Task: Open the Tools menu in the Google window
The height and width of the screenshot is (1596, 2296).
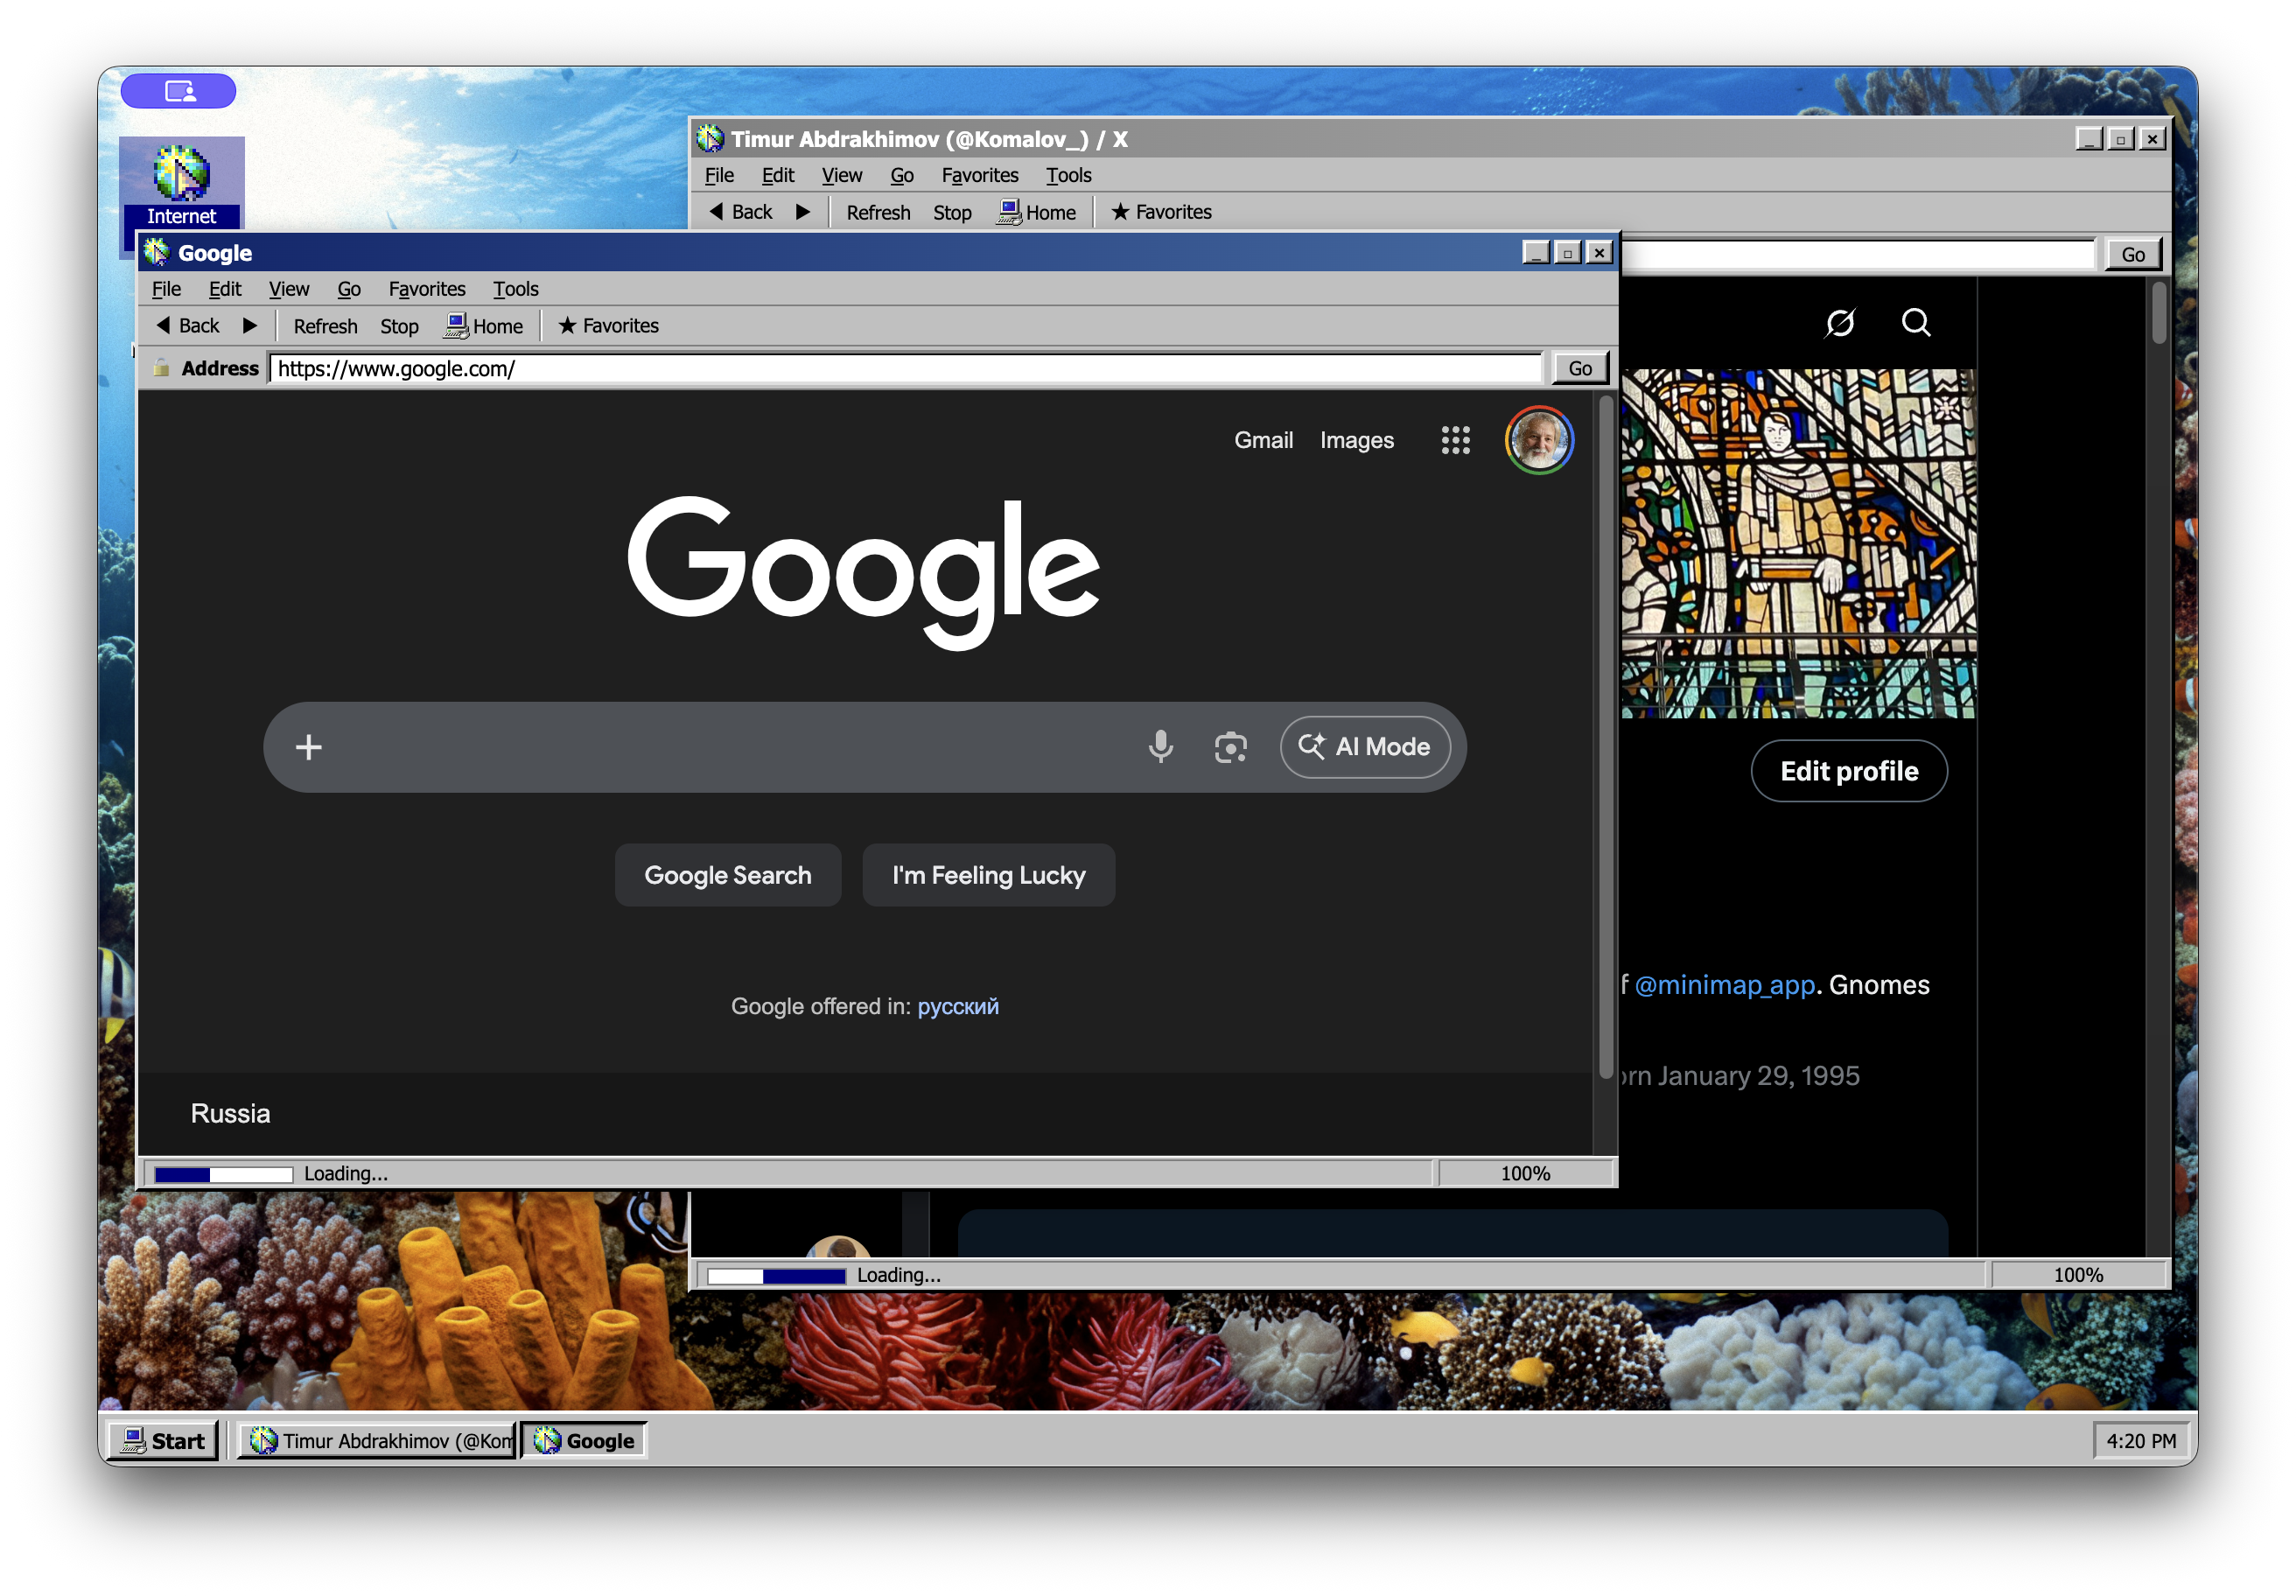Action: pyautogui.click(x=515, y=289)
